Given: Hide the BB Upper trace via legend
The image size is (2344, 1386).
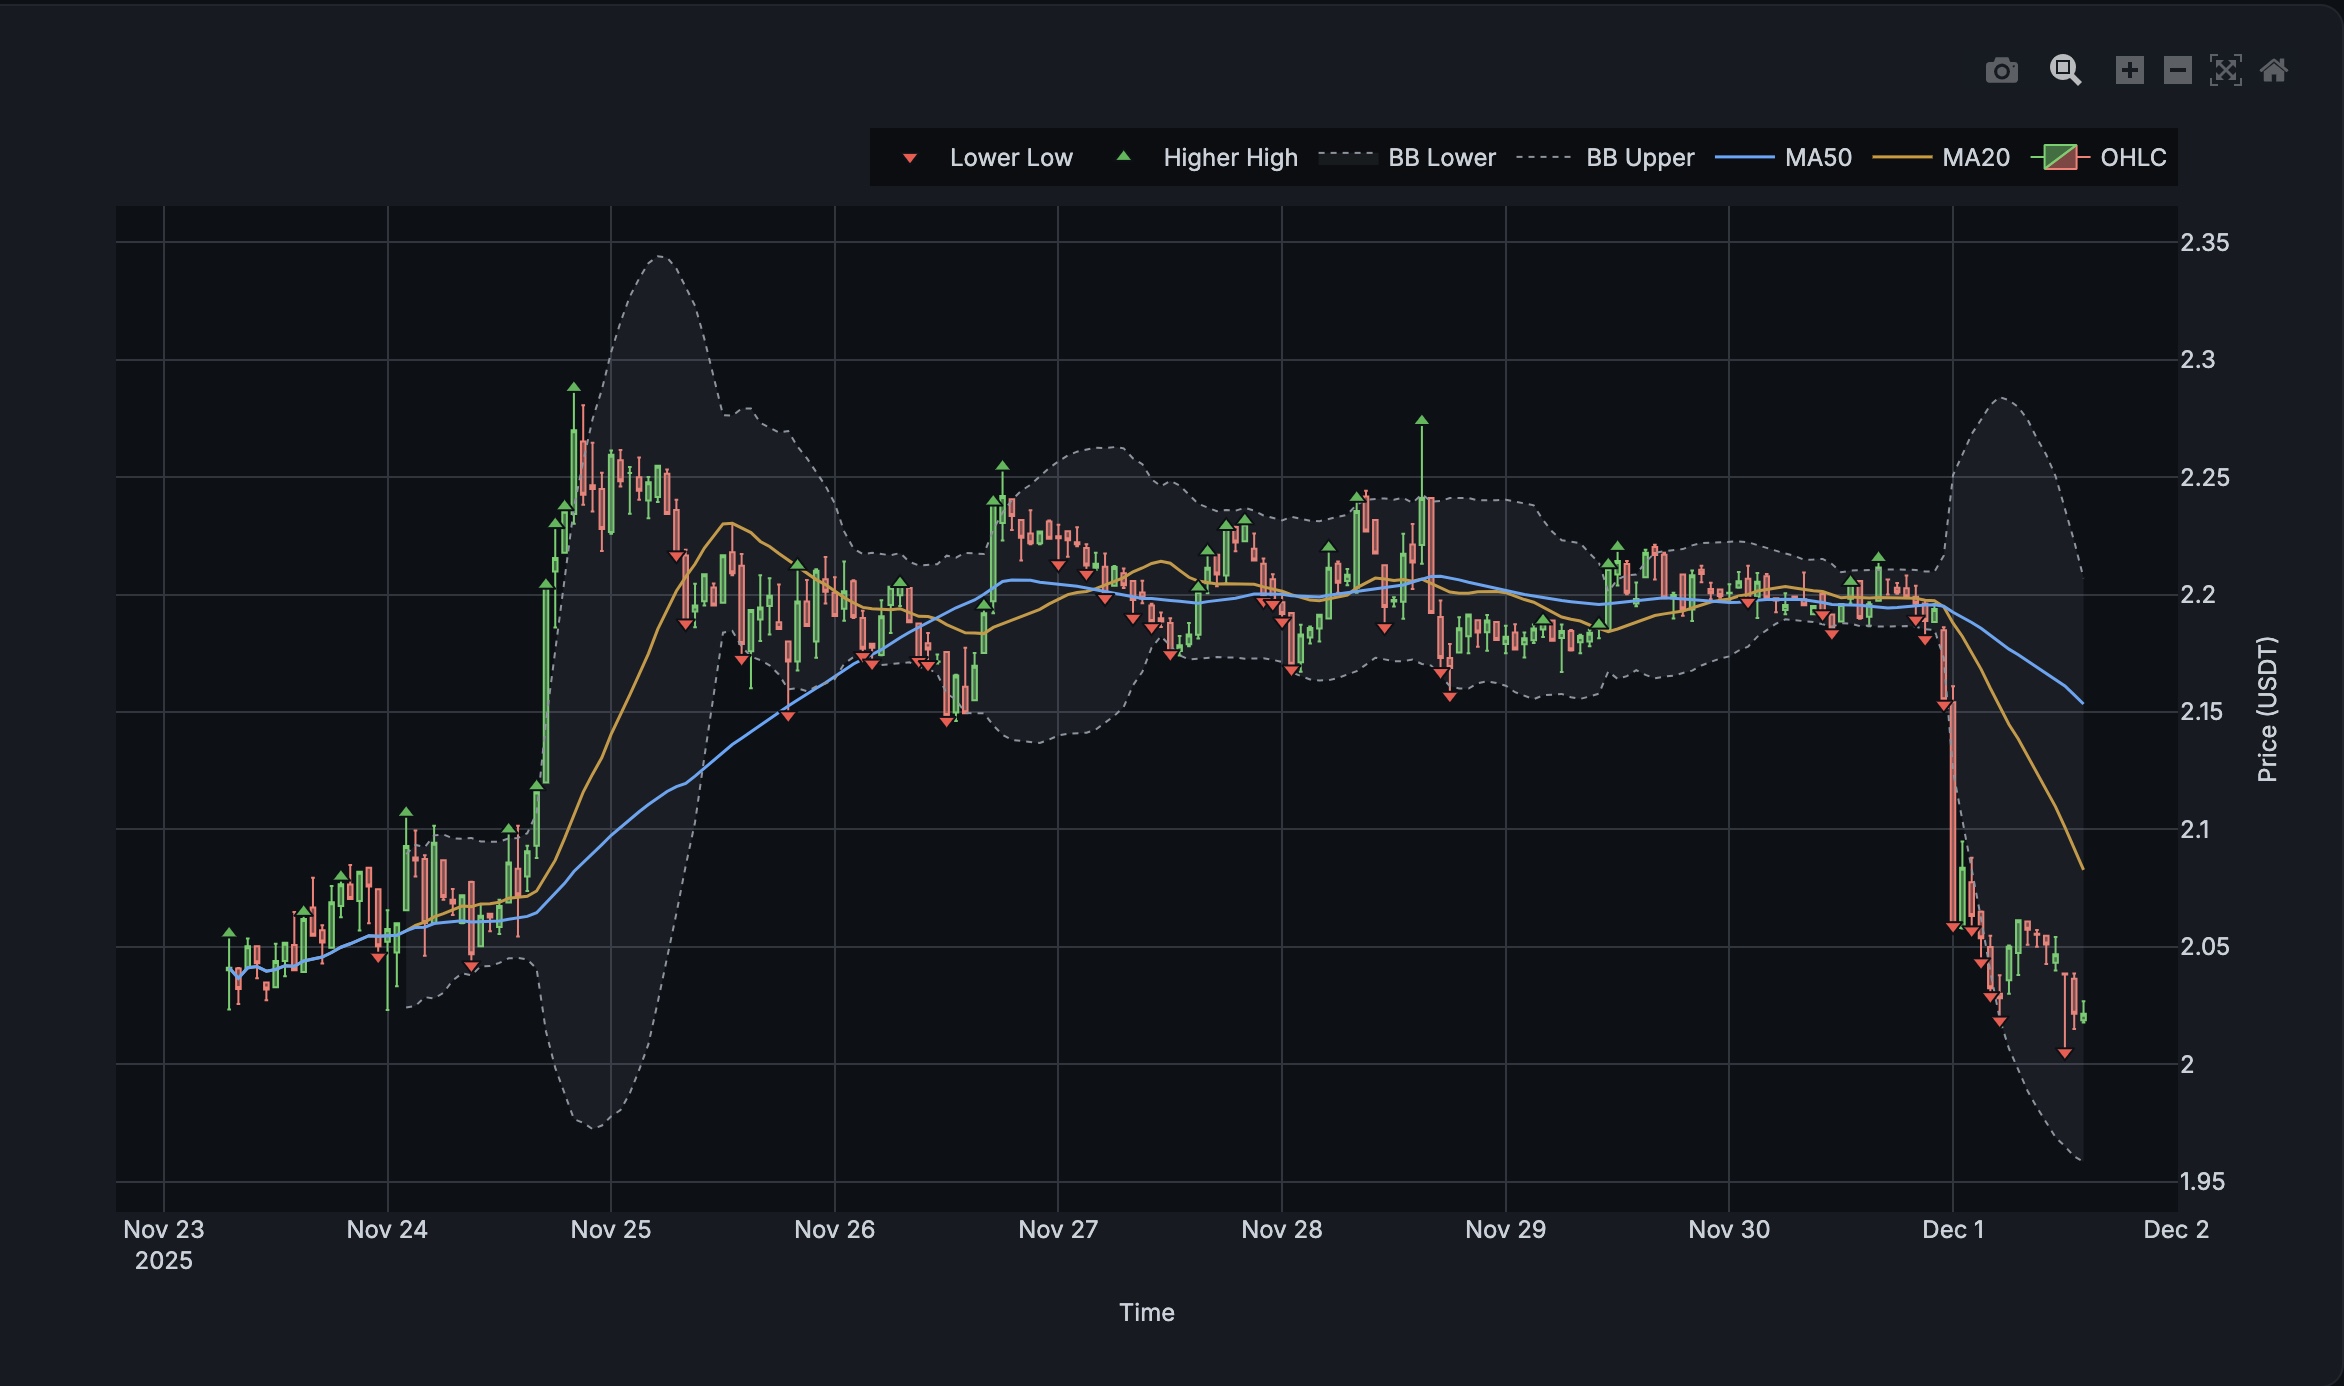Looking at the screenshot, I should pyautogui.click(x=1639, y=158).
